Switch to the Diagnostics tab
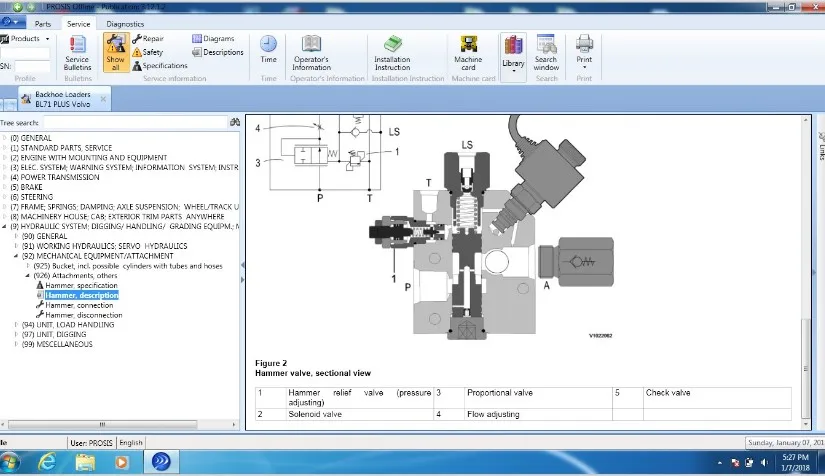 (x=125, y=24)
